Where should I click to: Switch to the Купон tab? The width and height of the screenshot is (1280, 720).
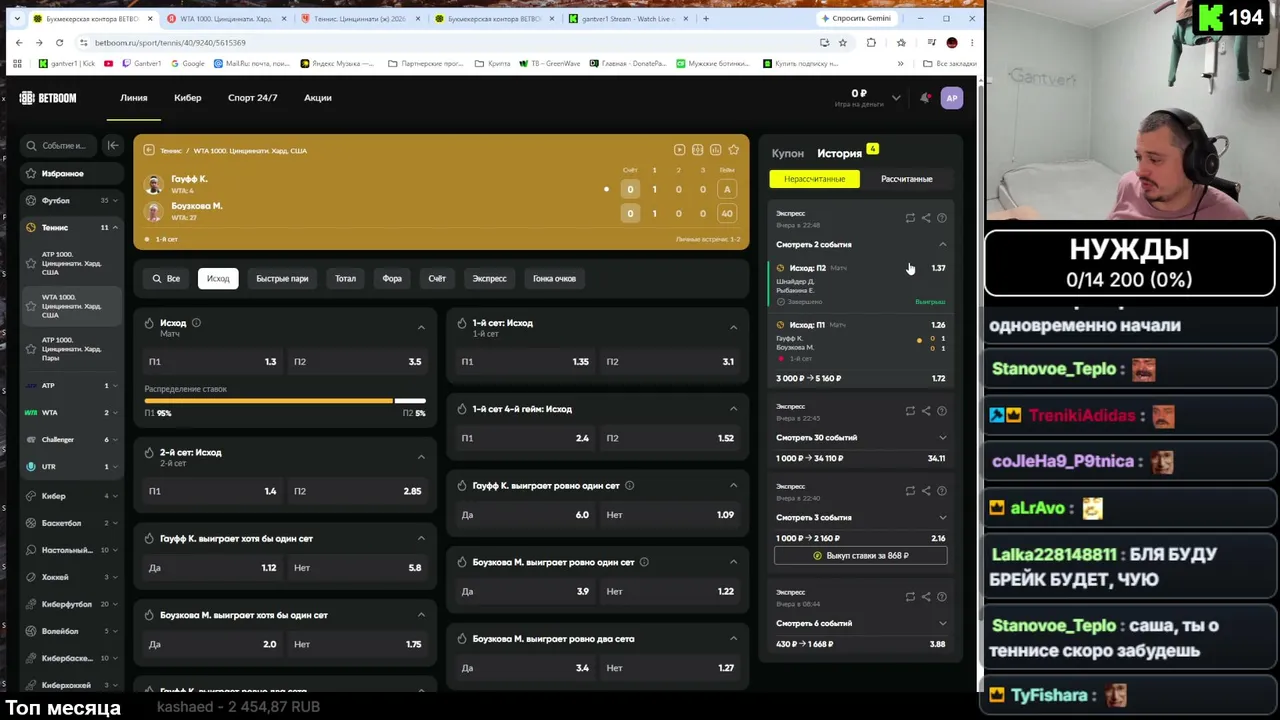788,154
